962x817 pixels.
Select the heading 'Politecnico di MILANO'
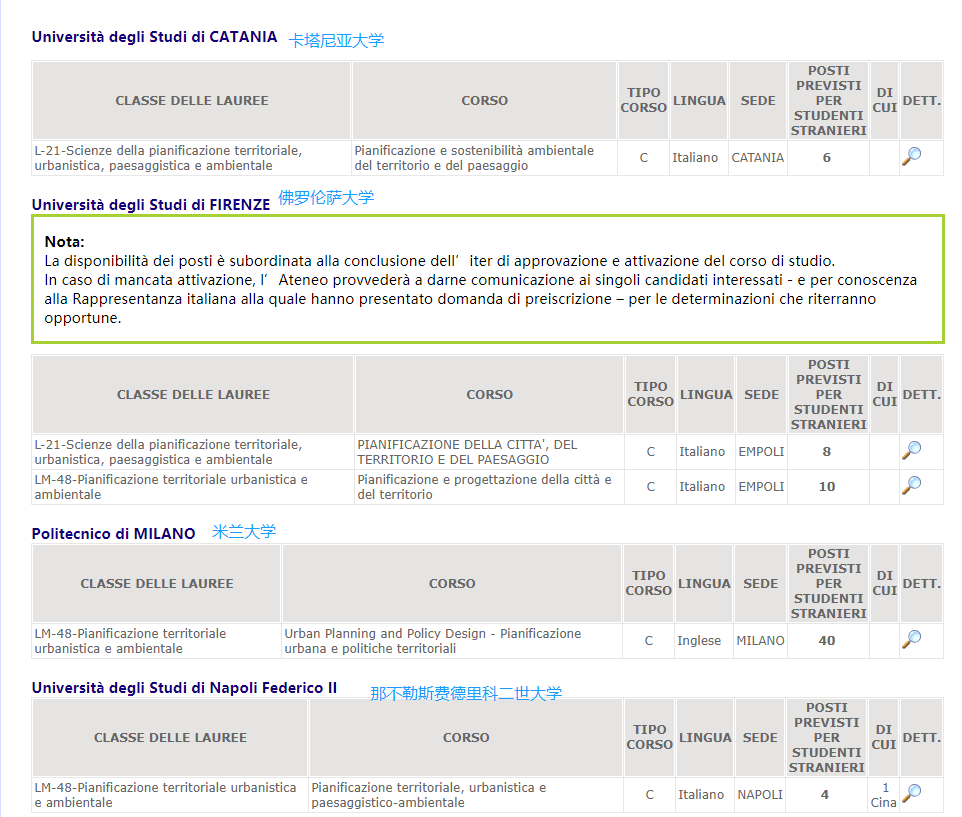click(x=114, y=534)
